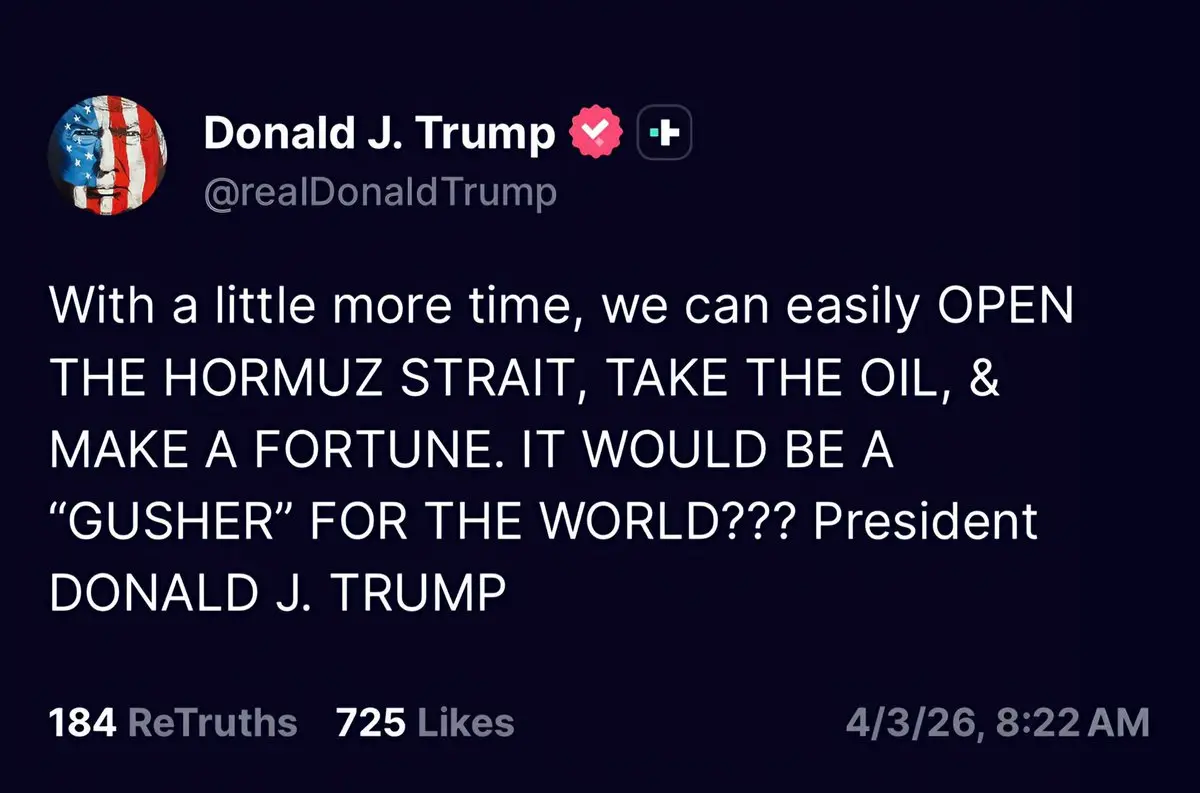
Task: Click the 4/3/26, 8:22 AM timestamp
Action: click(997, 722)
